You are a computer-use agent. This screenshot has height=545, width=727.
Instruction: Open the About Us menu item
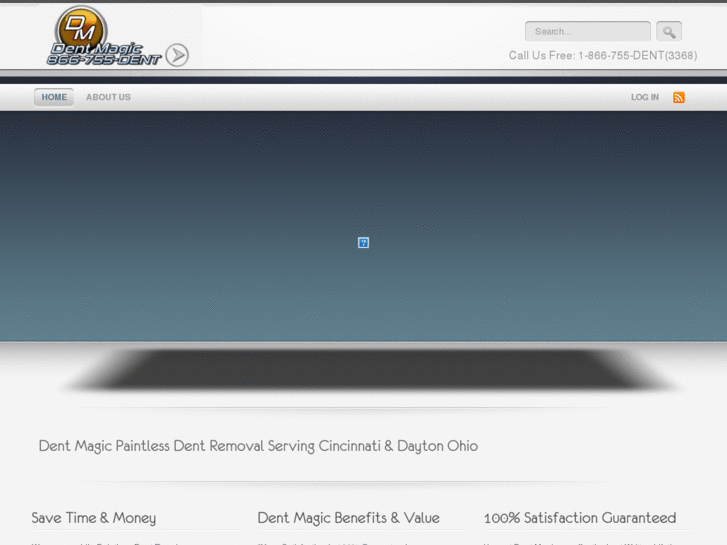[x=108, y=97]
